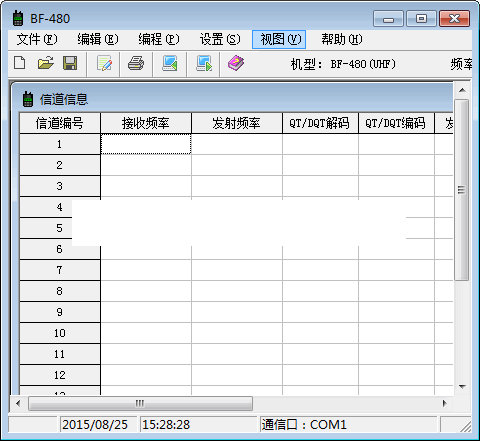Open the 编辑(E) menu
Screen dimensions: 480x441
click(x=98, y=39)
